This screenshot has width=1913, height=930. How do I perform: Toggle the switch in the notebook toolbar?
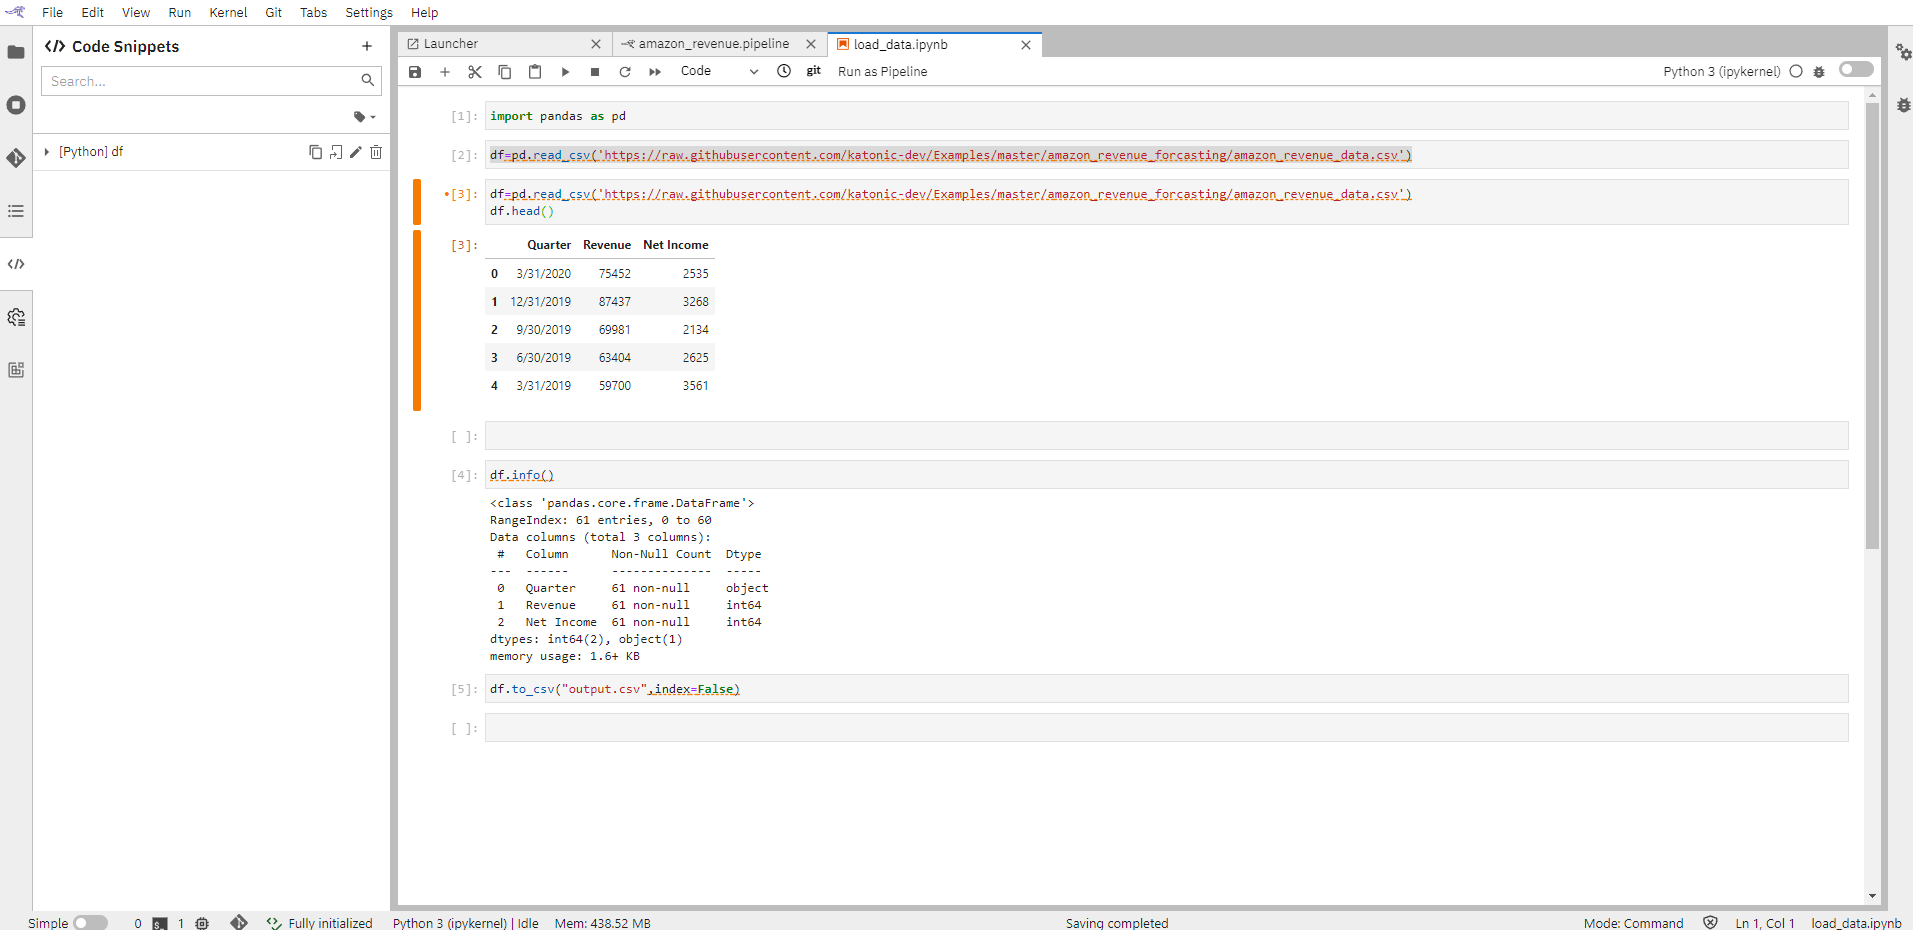1856,69
